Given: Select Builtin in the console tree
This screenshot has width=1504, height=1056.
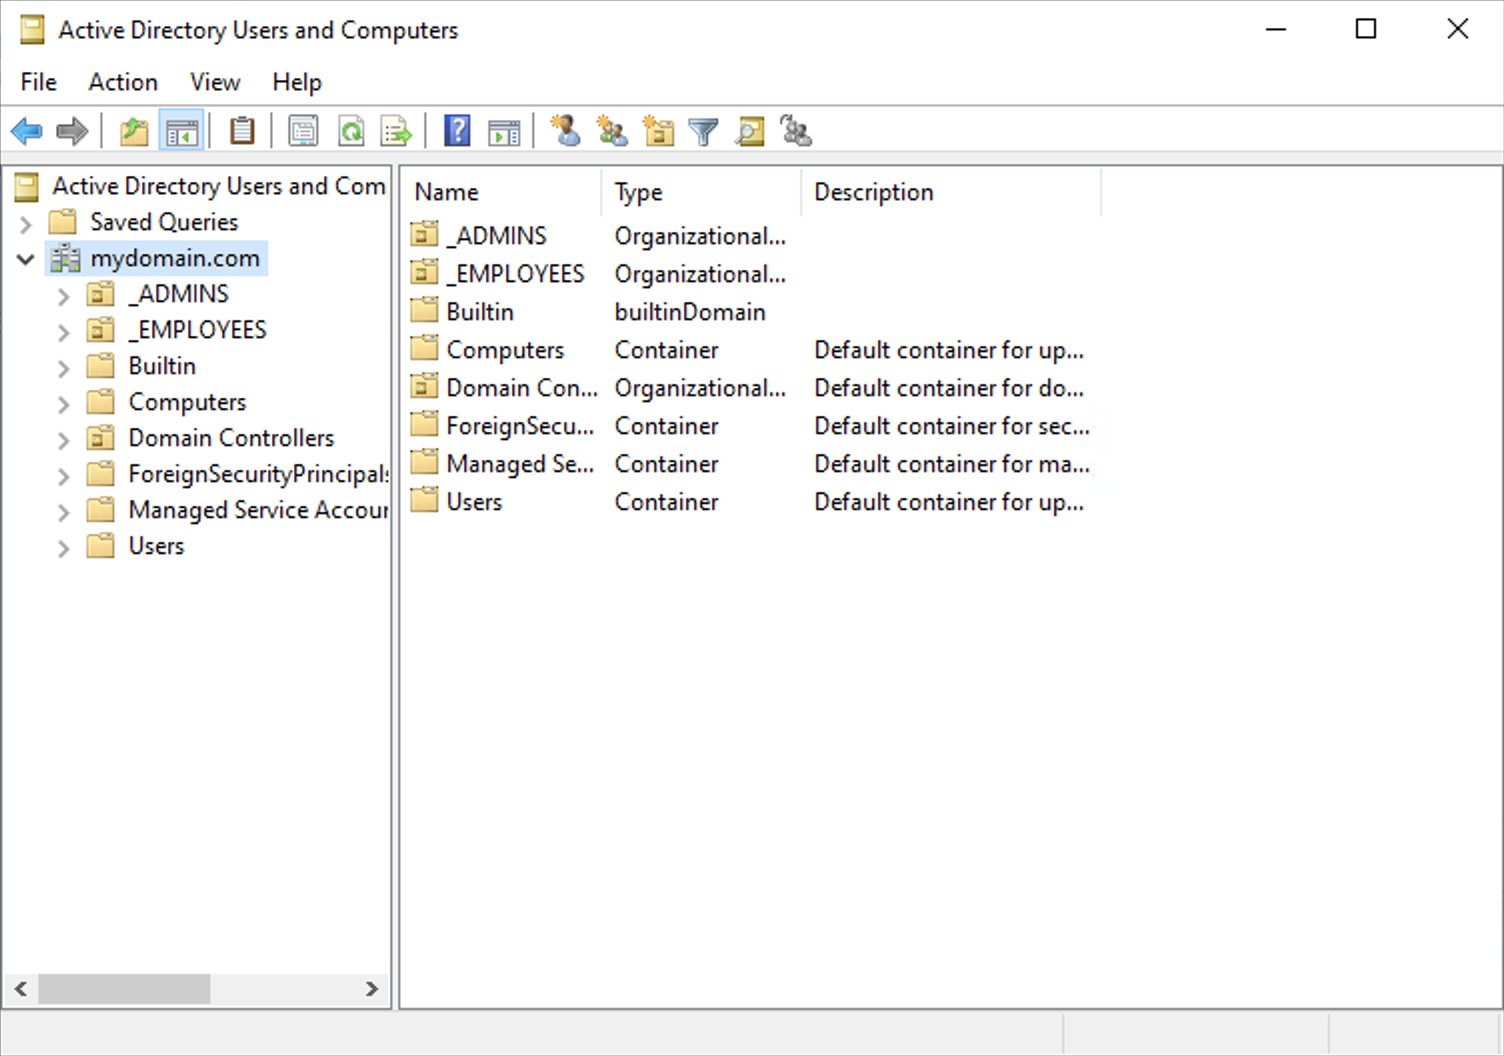Looking at the screenshot, I should (162, 366).
